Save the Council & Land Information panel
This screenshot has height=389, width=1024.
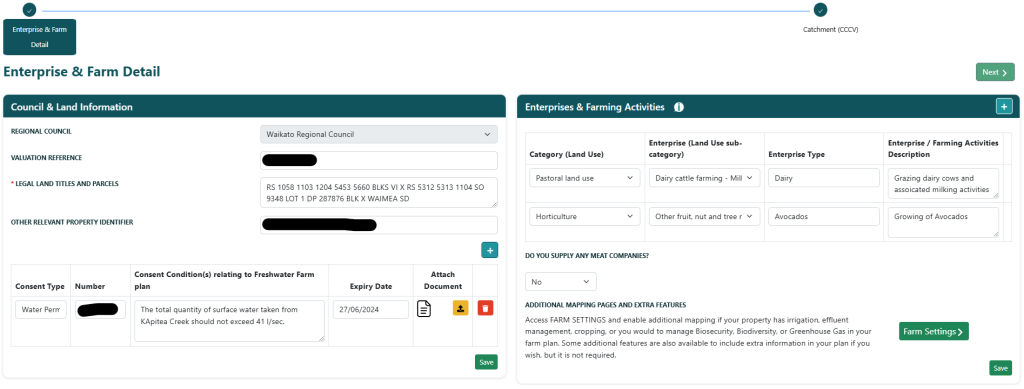click(x=486, y=362)
